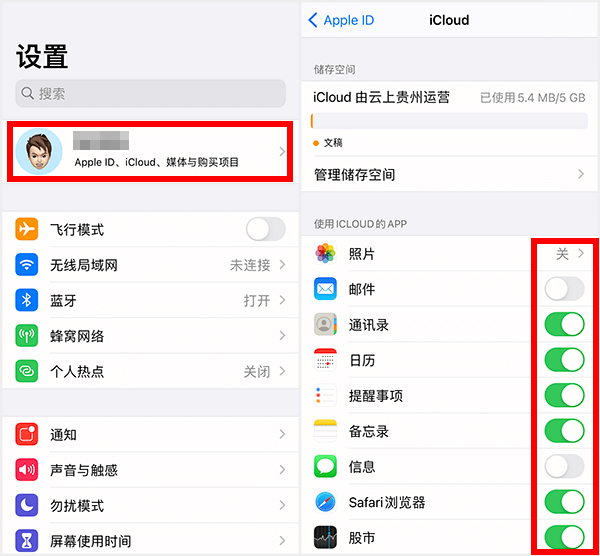Open Bluetooth chevron next to 打开
The width and height of the screenshot is (600, 556).
282,300
